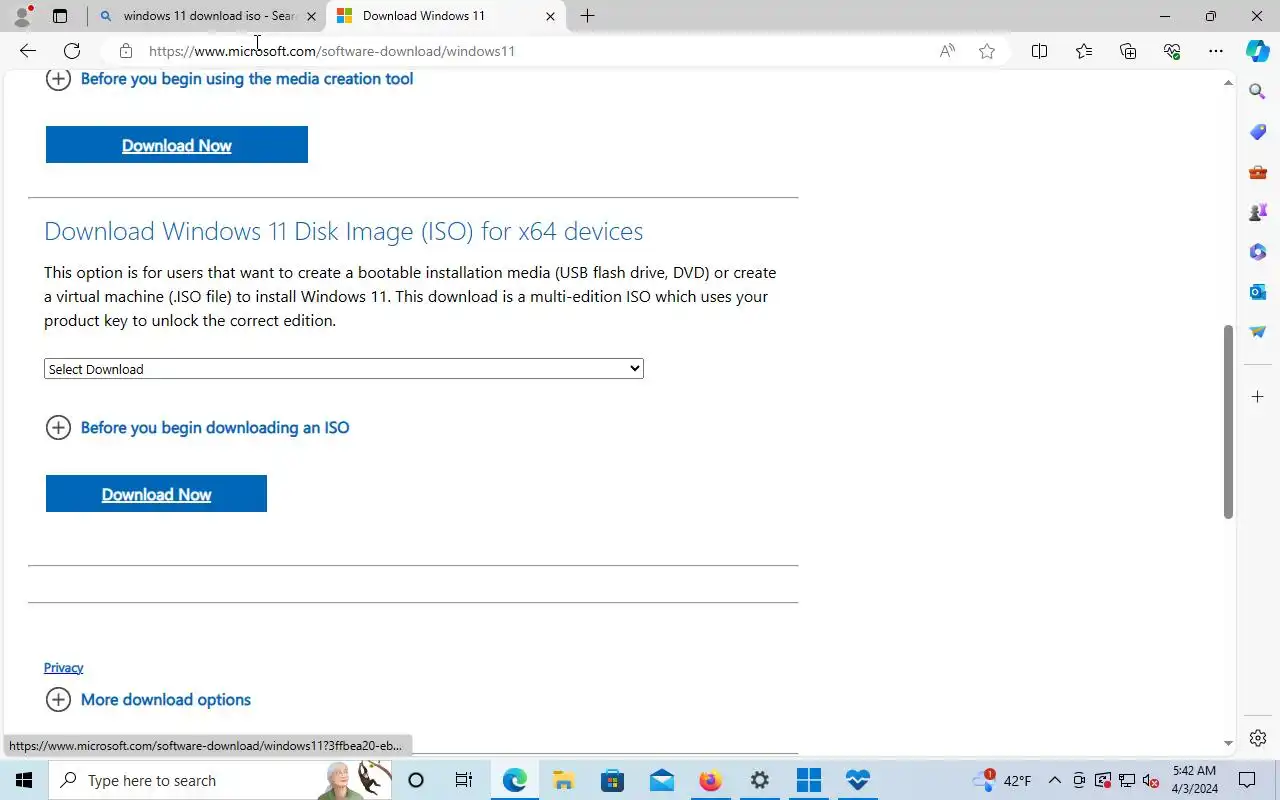Open blue Windows logo taskbar app

coord(808,780)
